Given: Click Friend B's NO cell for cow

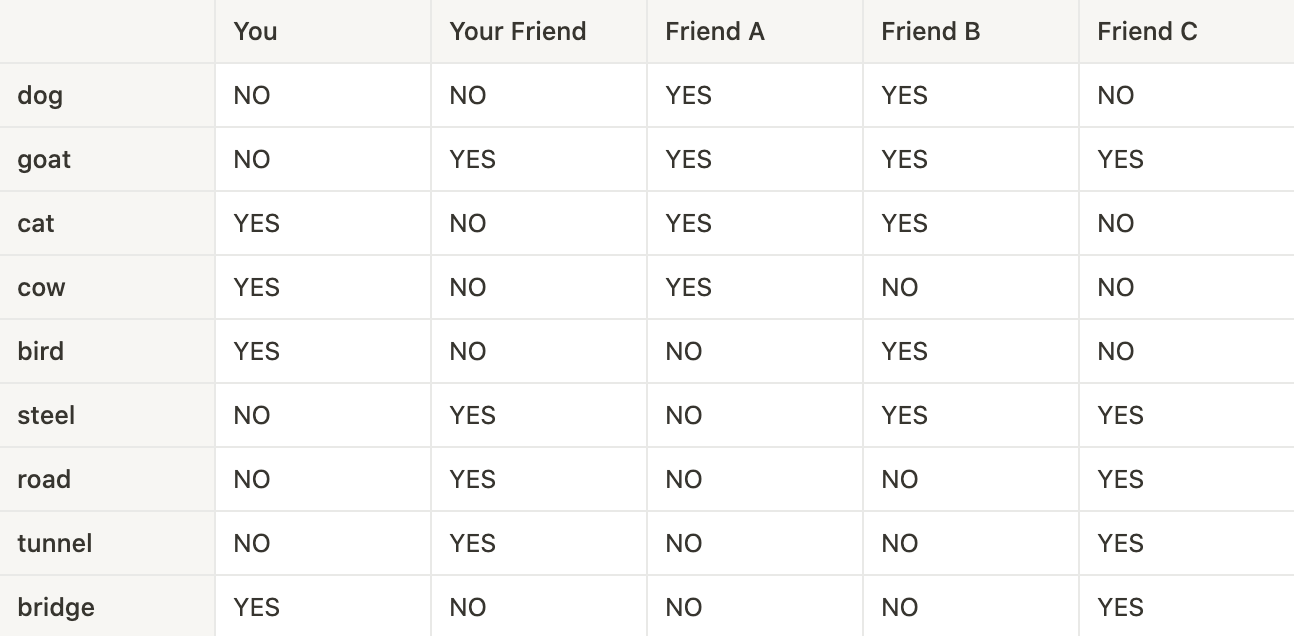Looking at the screenshot, I should (x=900, y=288).
